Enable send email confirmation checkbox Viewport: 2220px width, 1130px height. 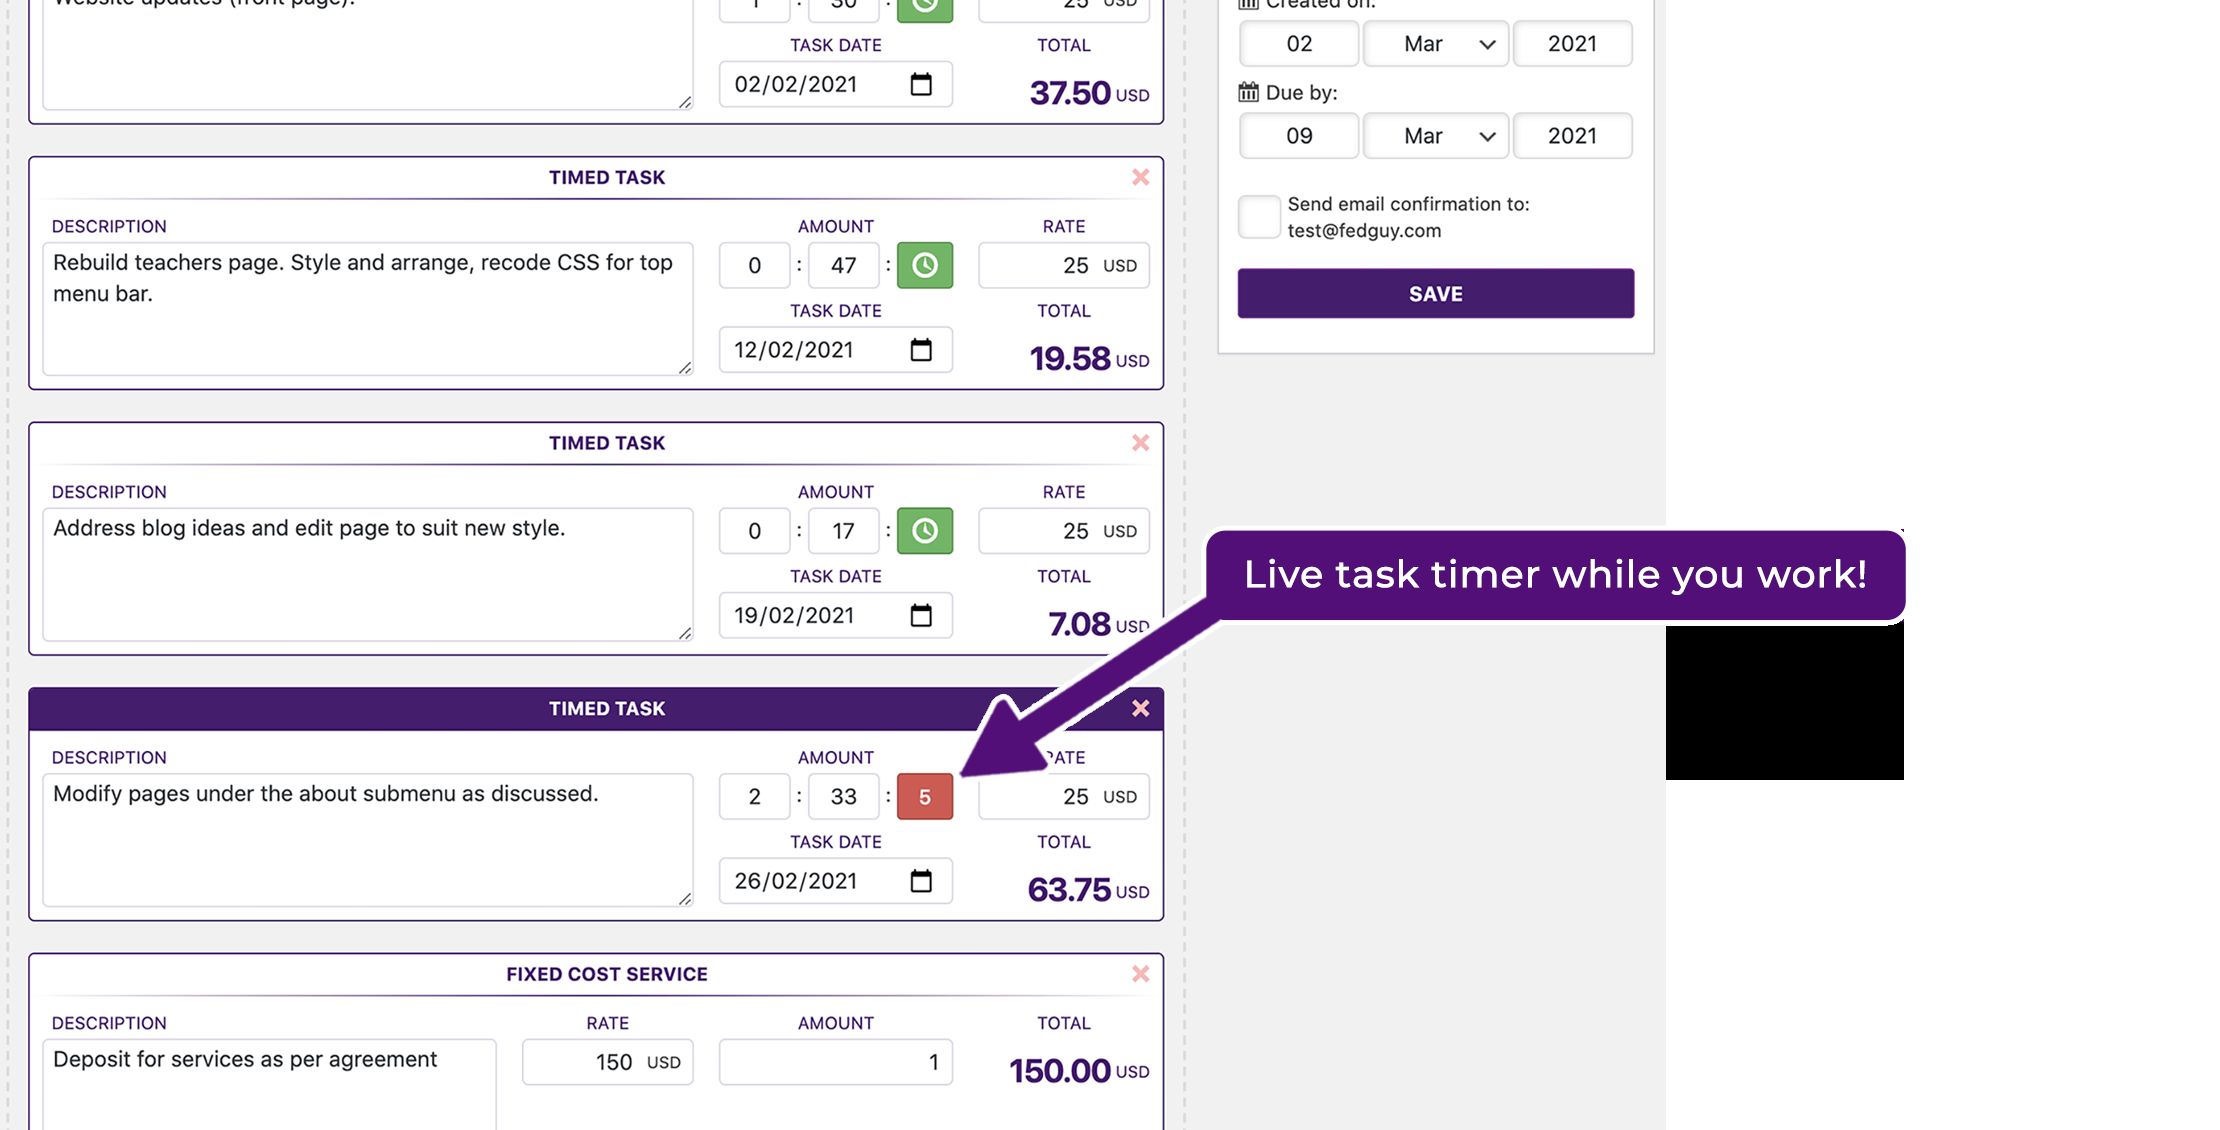click(1258, 217)
